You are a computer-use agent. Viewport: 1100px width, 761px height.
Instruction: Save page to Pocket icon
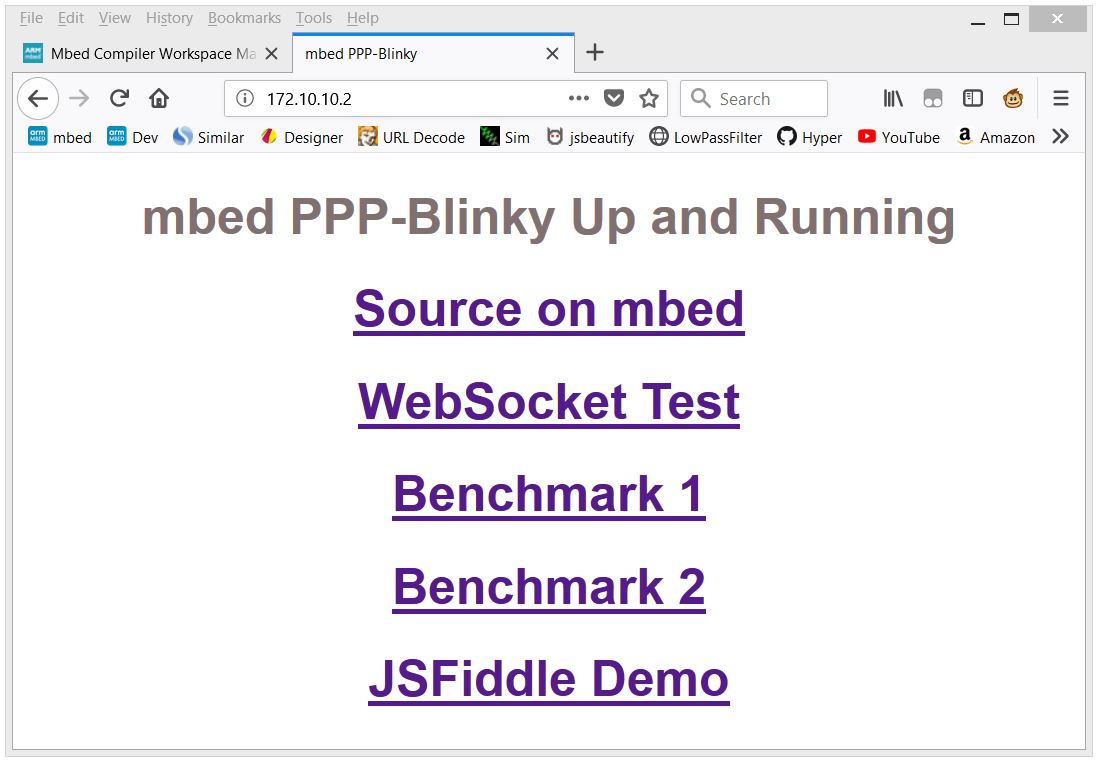(x=614, y=98)
